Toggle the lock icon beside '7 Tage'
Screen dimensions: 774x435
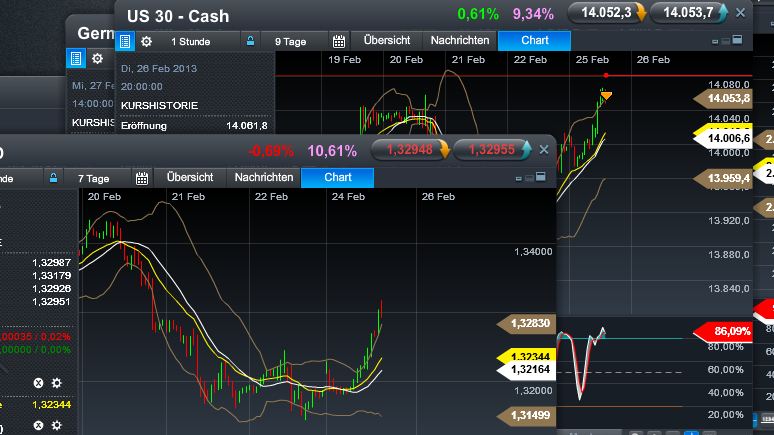(53, 178)
